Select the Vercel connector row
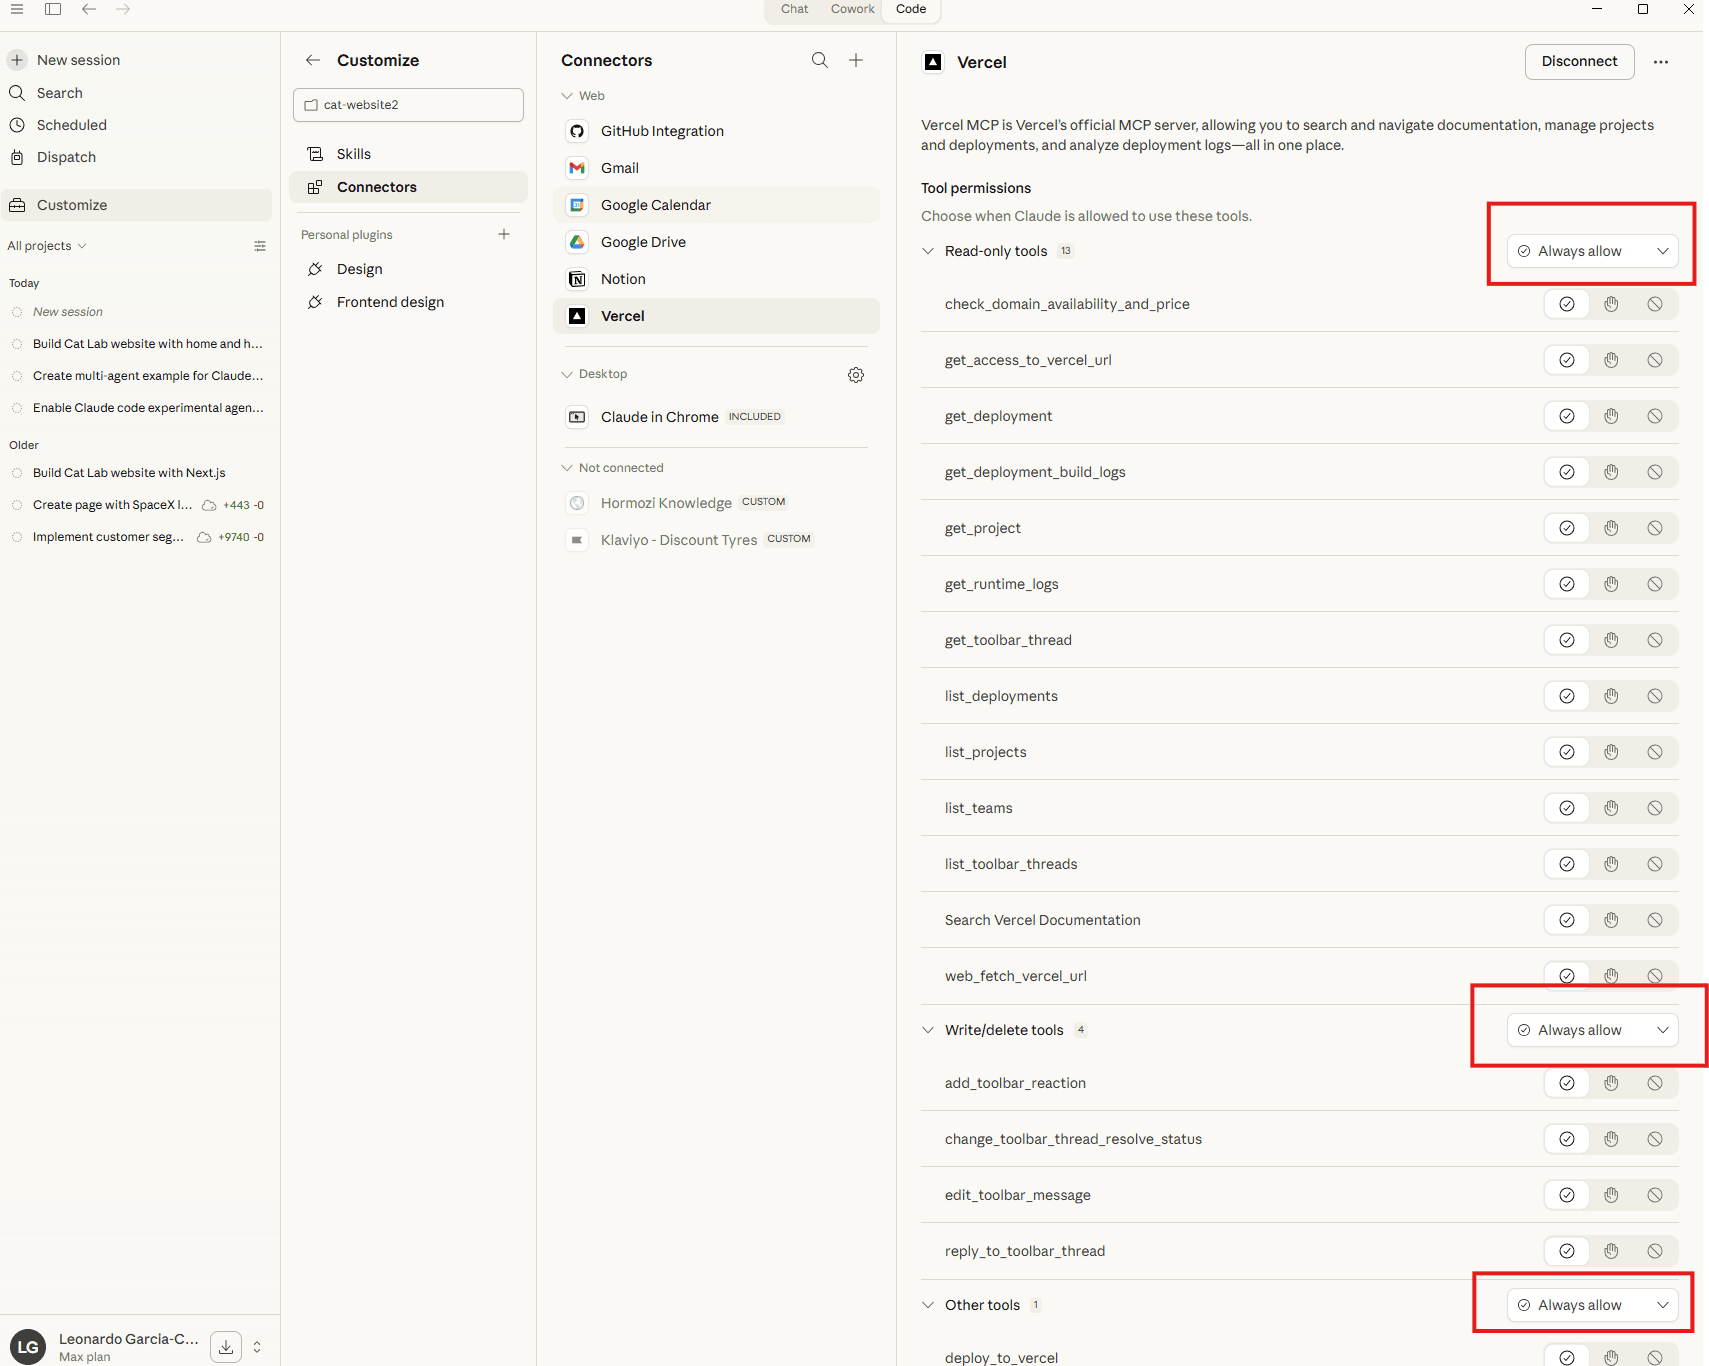Viewport: 1709px width, 1366px height. click(716, 316)
